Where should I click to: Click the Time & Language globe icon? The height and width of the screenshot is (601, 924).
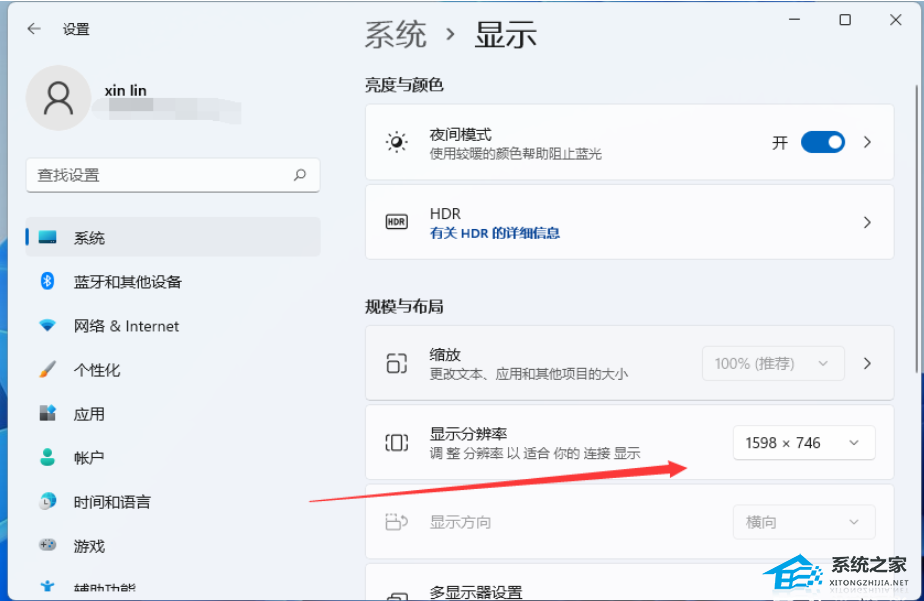pos(47,501)
